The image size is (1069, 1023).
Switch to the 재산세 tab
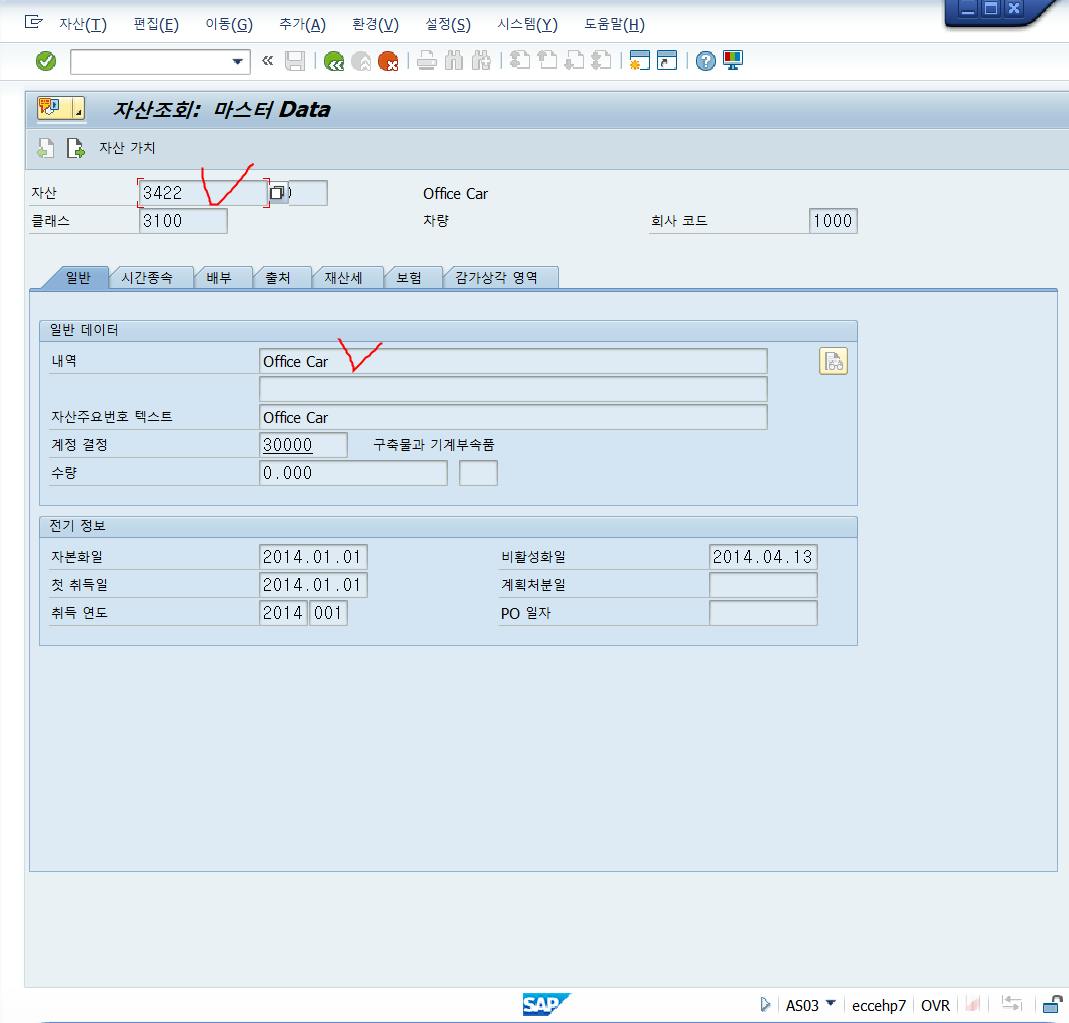tap(344, 277)
